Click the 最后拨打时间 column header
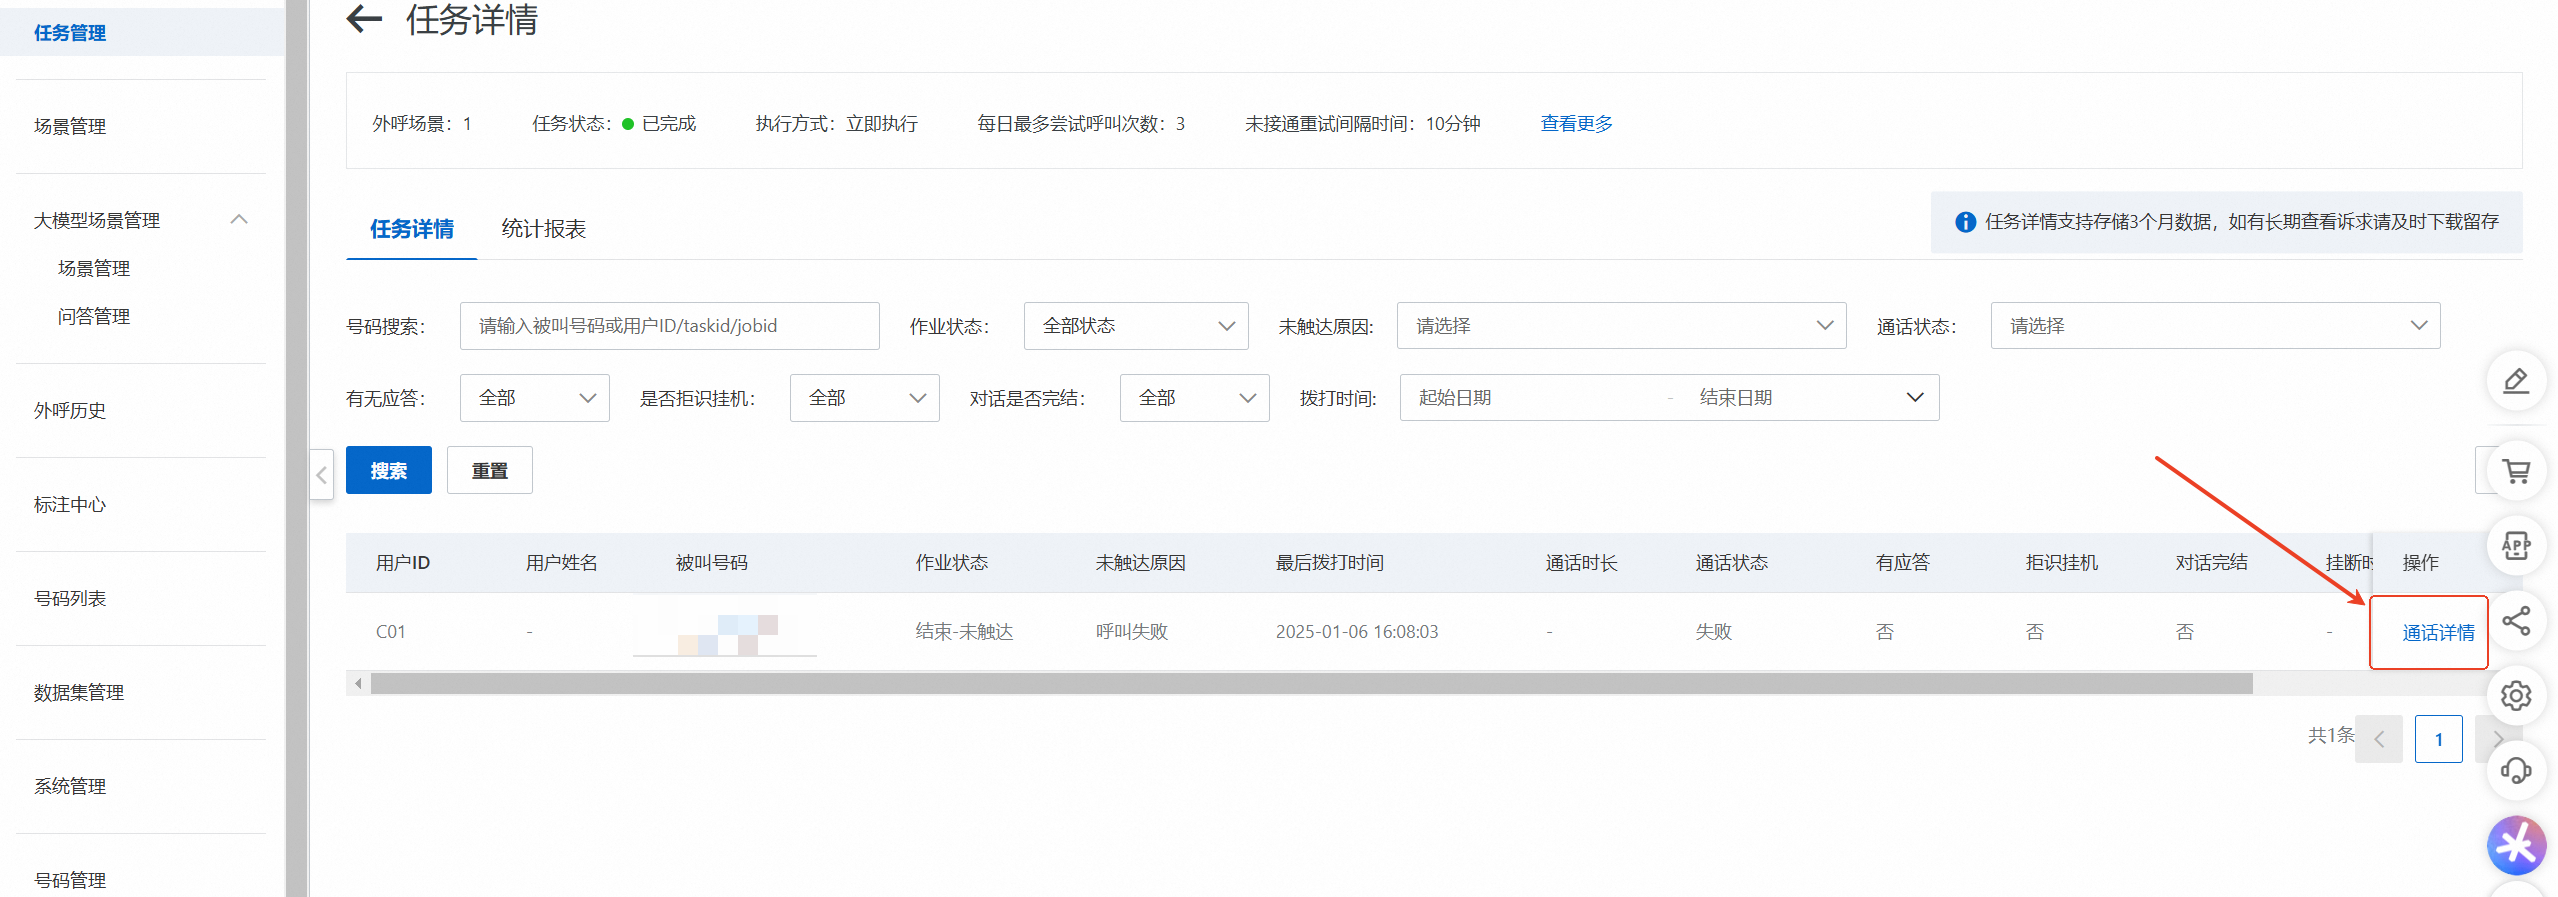The height and width of the screenshot is (897, 2558). 1329,563
